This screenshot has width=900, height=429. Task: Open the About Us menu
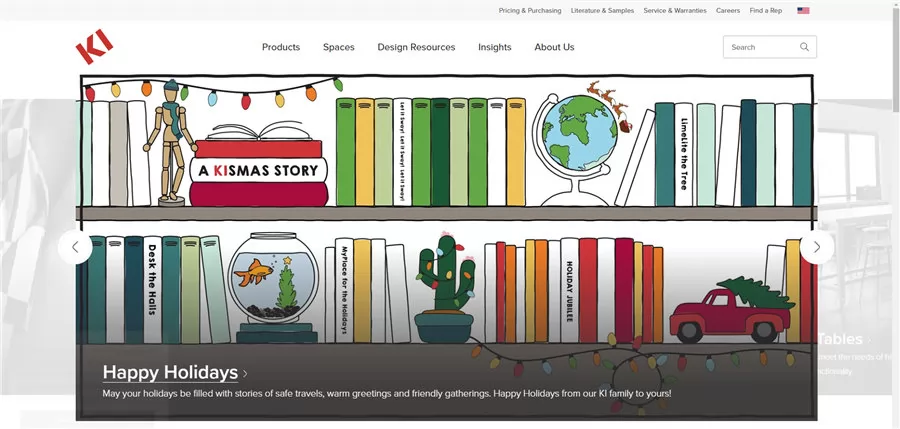click(x=554, y=47)
